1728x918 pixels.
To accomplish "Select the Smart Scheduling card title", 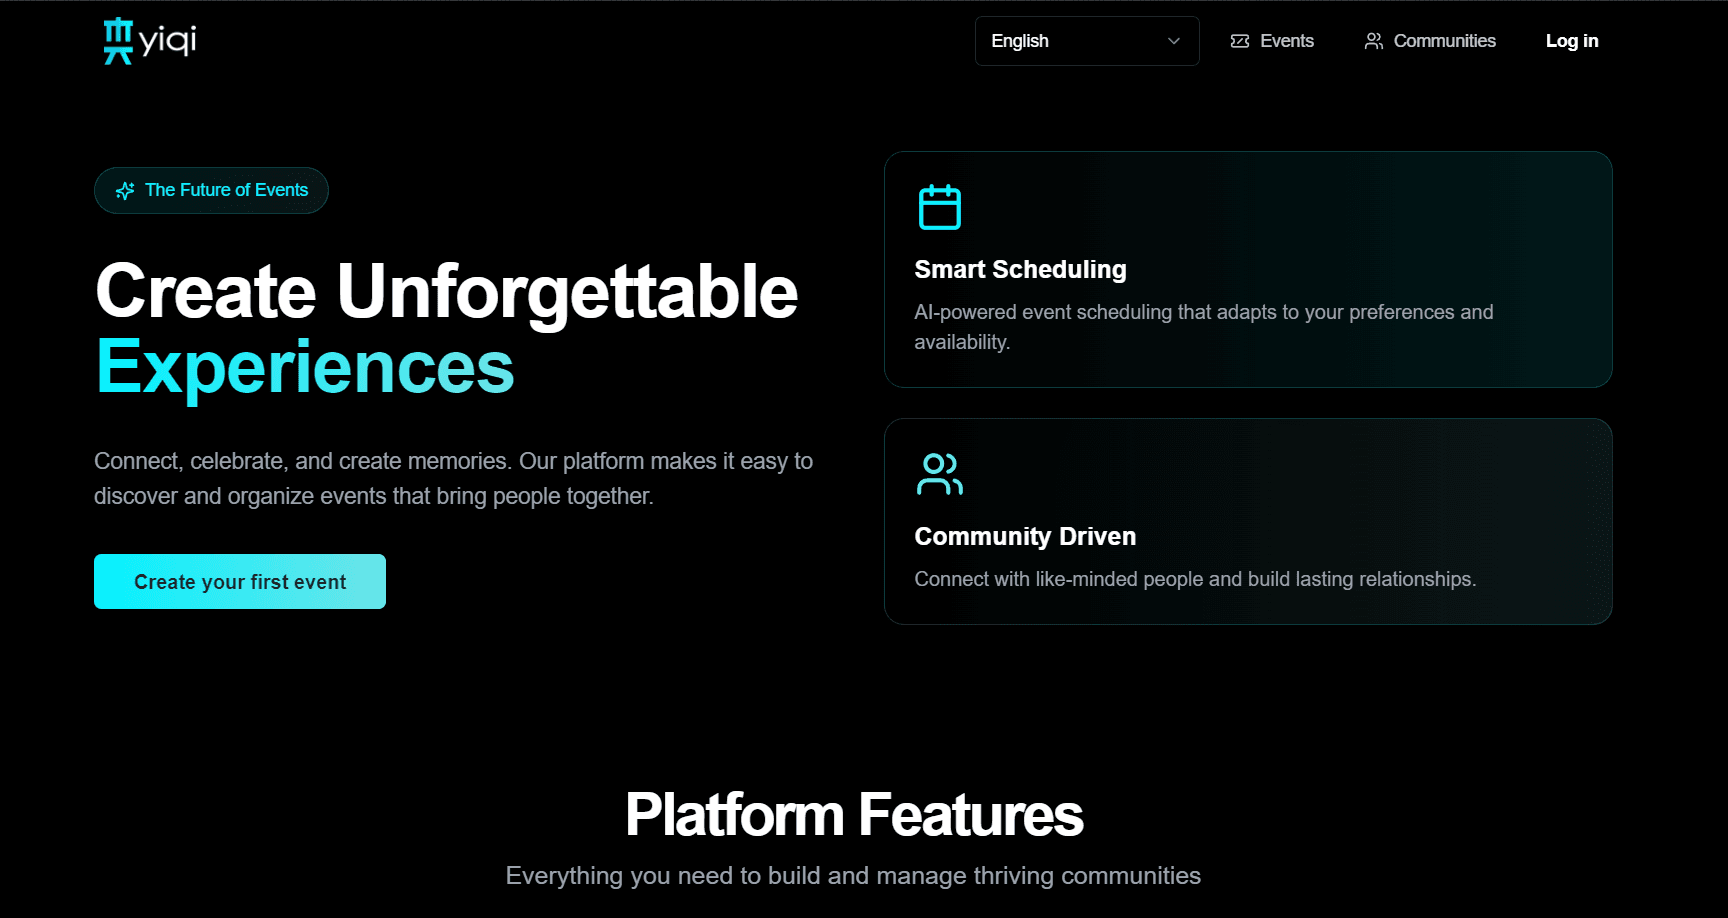I will pos(1020,270).
